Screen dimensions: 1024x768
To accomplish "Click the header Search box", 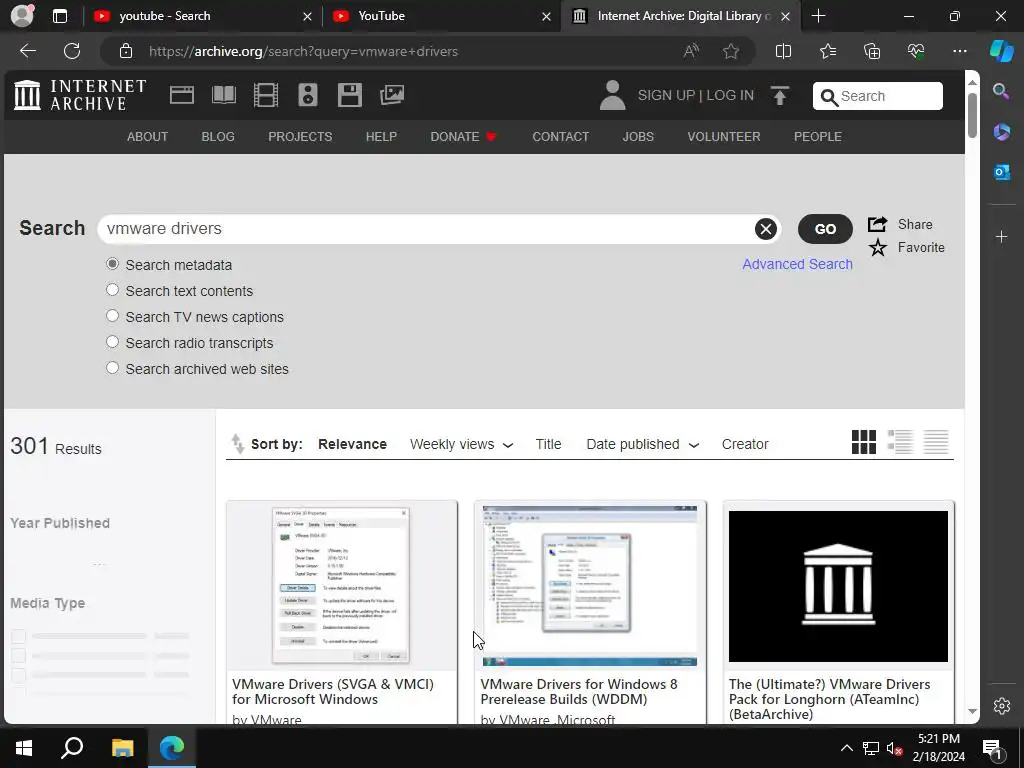I will pos(878,96).
